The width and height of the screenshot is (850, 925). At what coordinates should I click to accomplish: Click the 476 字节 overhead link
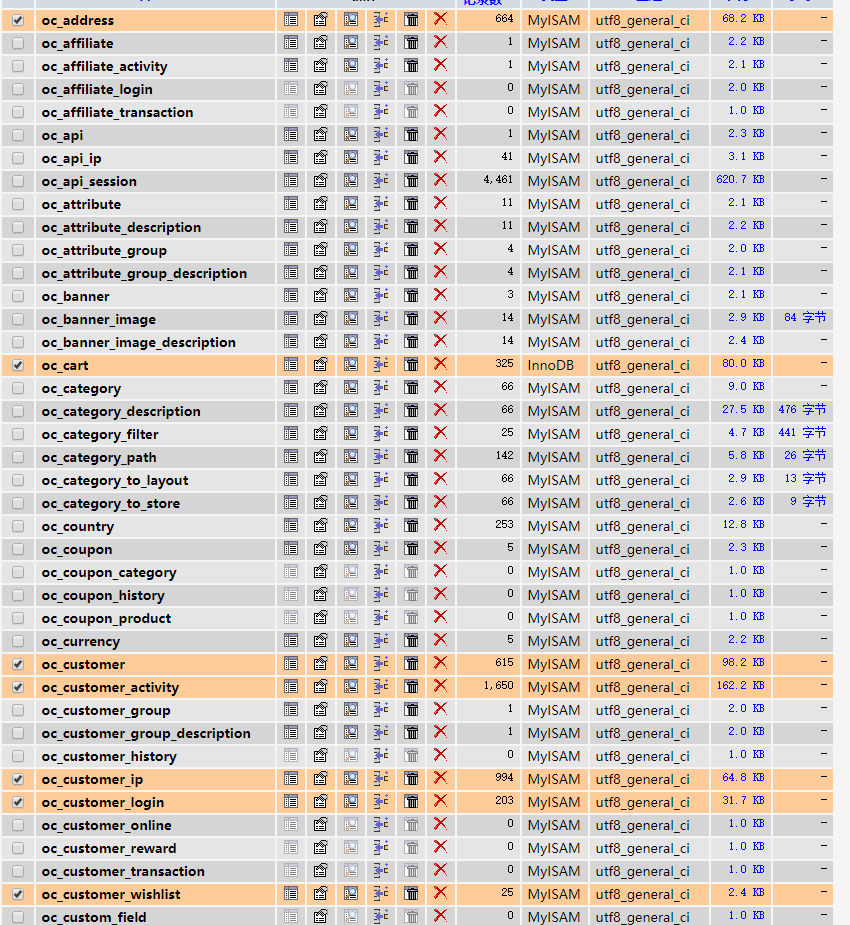(802, 409)
